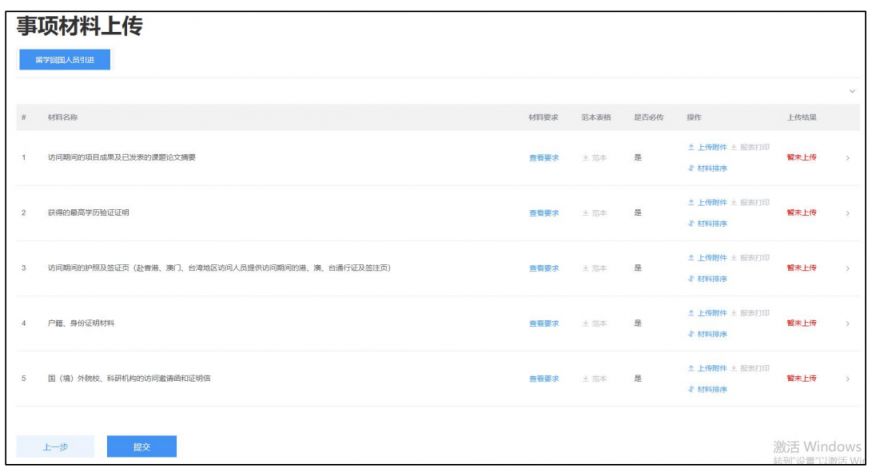Screen dimensions: 880x472
Task: Click 材料排序 sort icon in row 1
Action: [691, 168]
